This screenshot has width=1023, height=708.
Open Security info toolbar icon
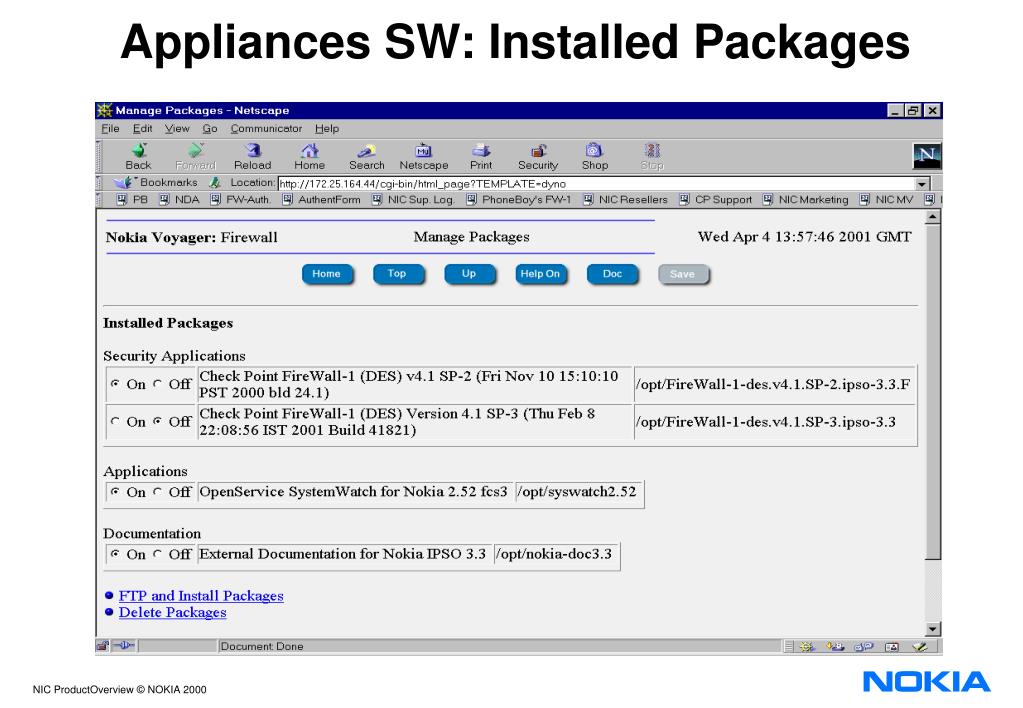point(538,157)
